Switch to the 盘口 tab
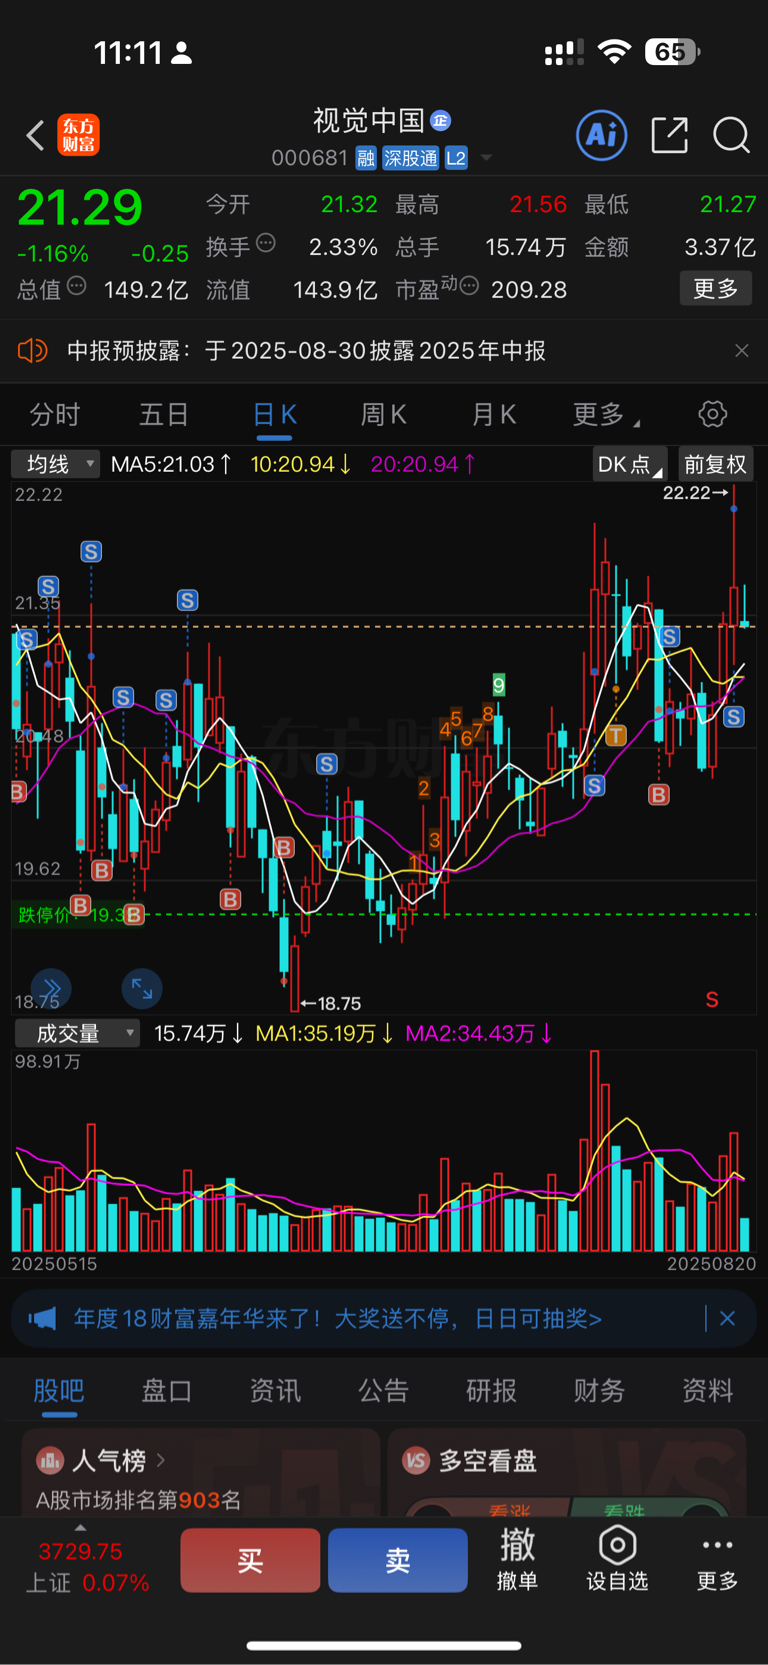768x1665 pixels. point(167,1391)
